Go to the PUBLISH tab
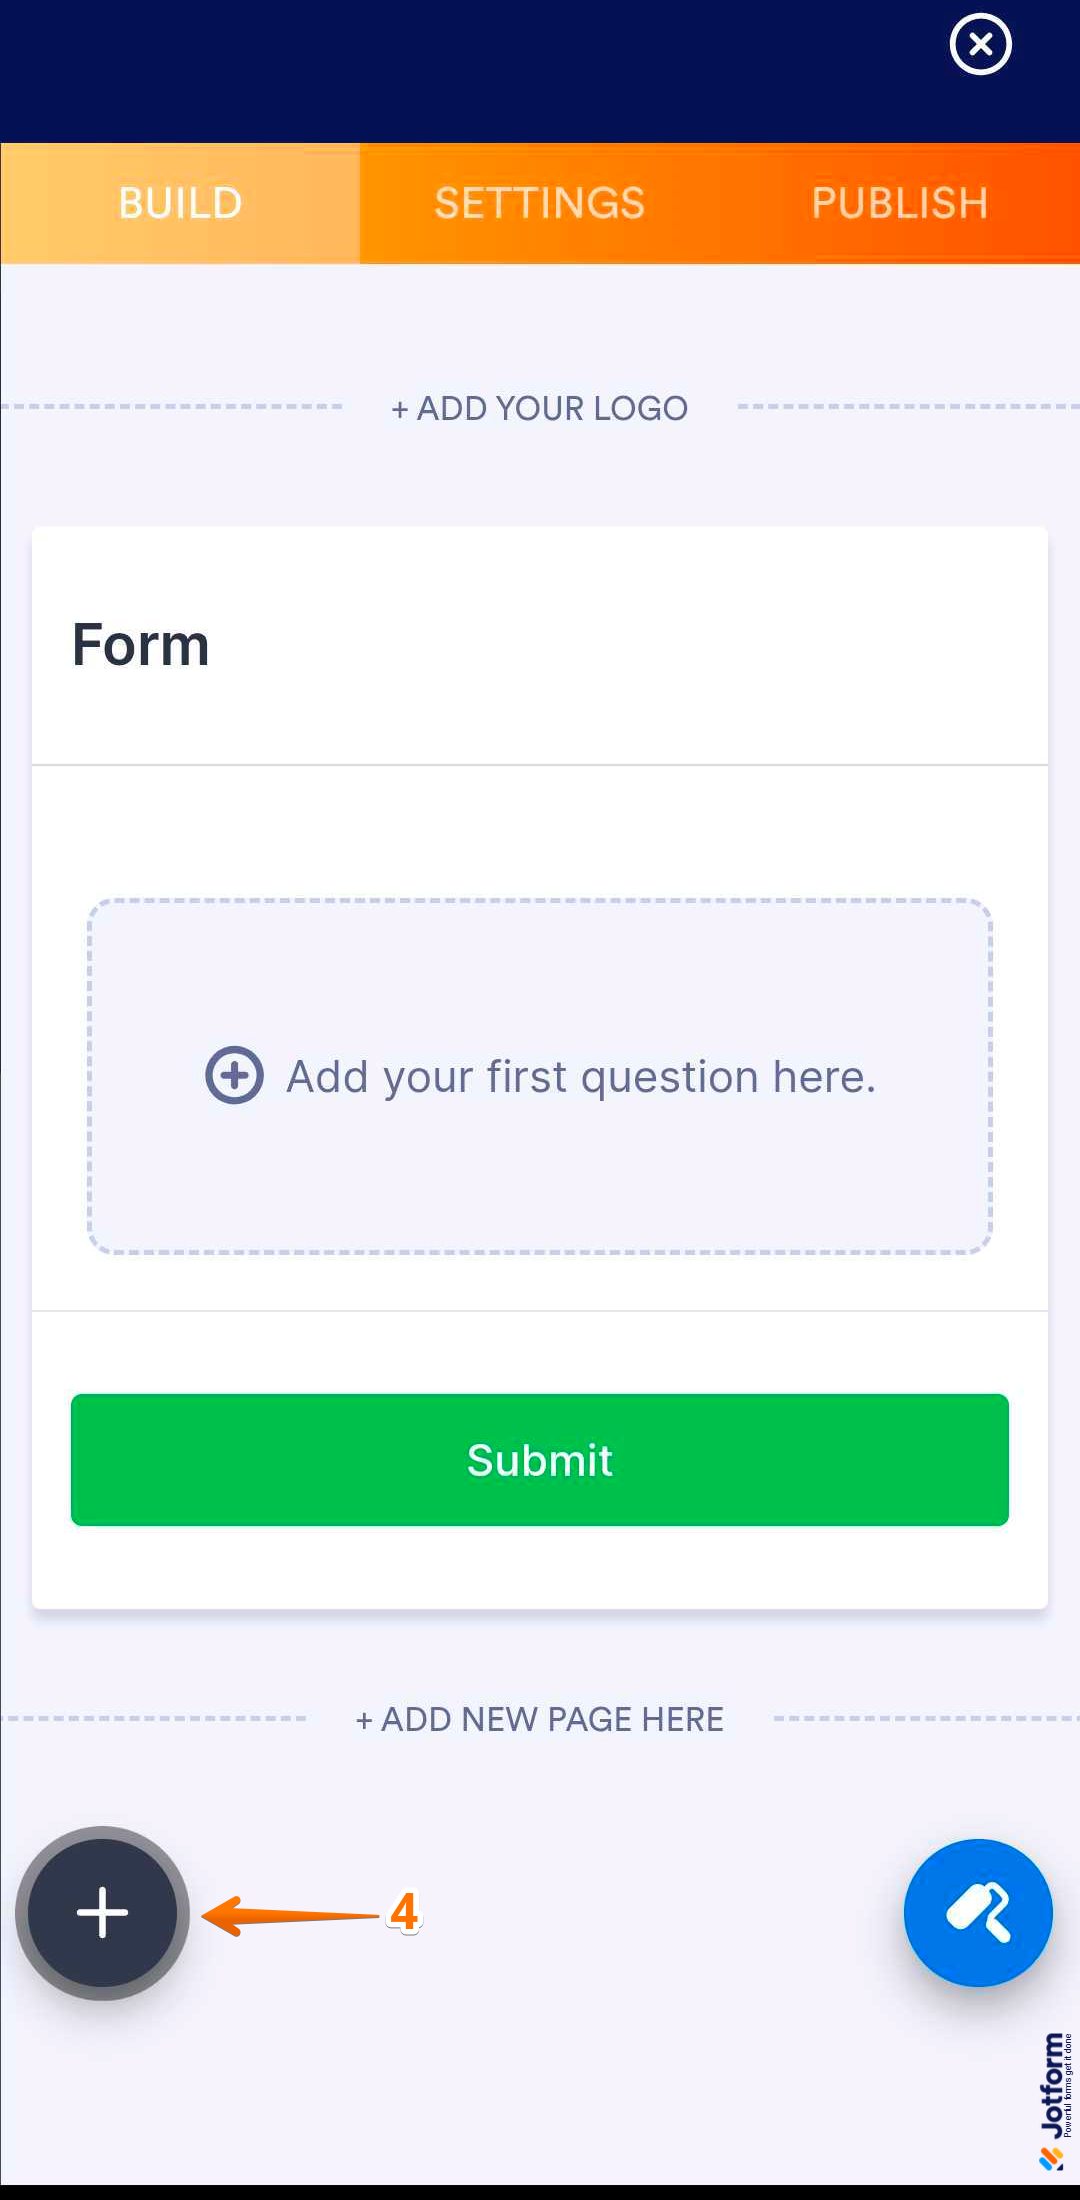The image size is (1080, 2200). 900,203
